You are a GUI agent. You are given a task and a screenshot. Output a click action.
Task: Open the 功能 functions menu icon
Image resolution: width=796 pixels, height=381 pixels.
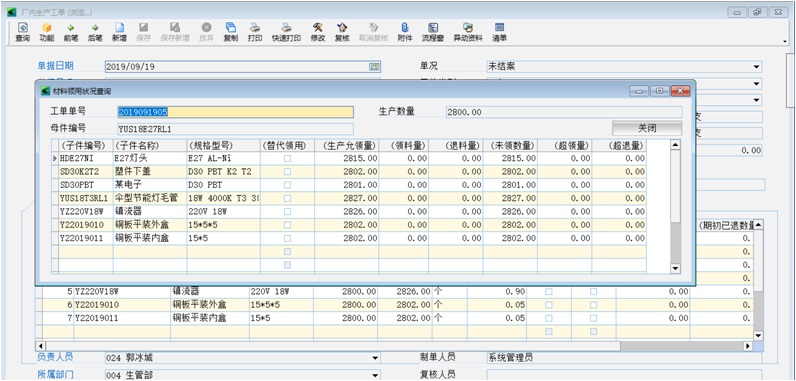47,32
